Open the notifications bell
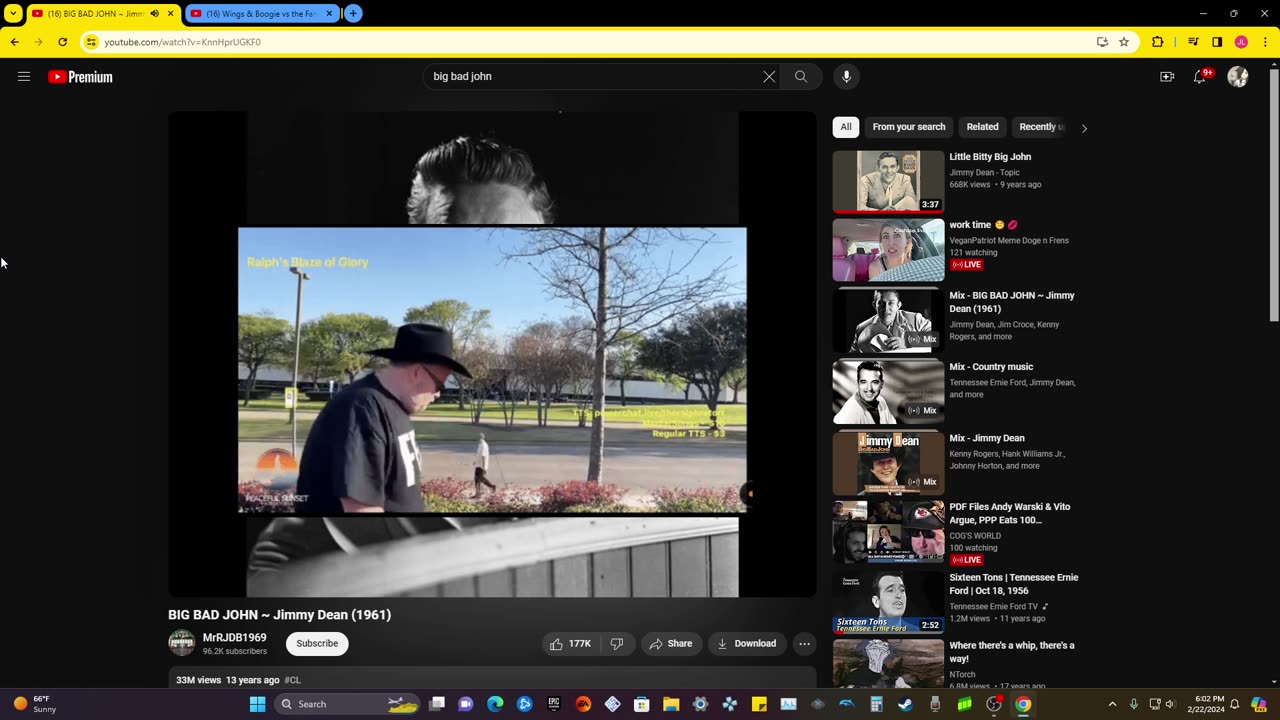The height and width of the screenshot is (720, 1280). [x=1200, y=77]
